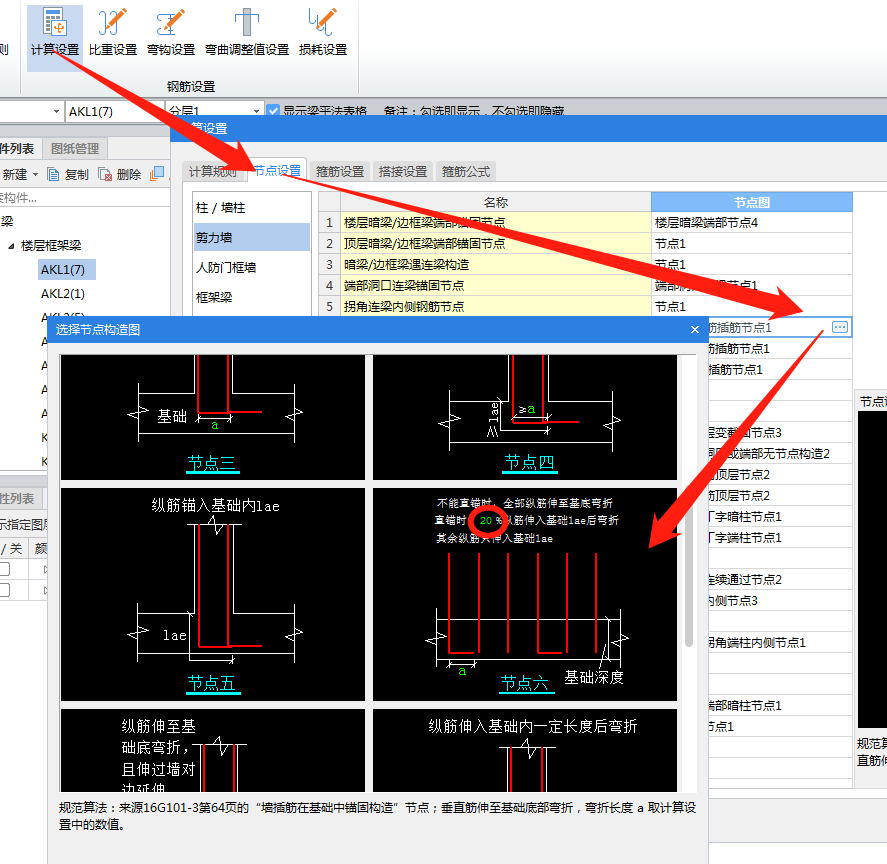
Task: Click the layer copy icon after 删除
Action: tap(157, 174)
